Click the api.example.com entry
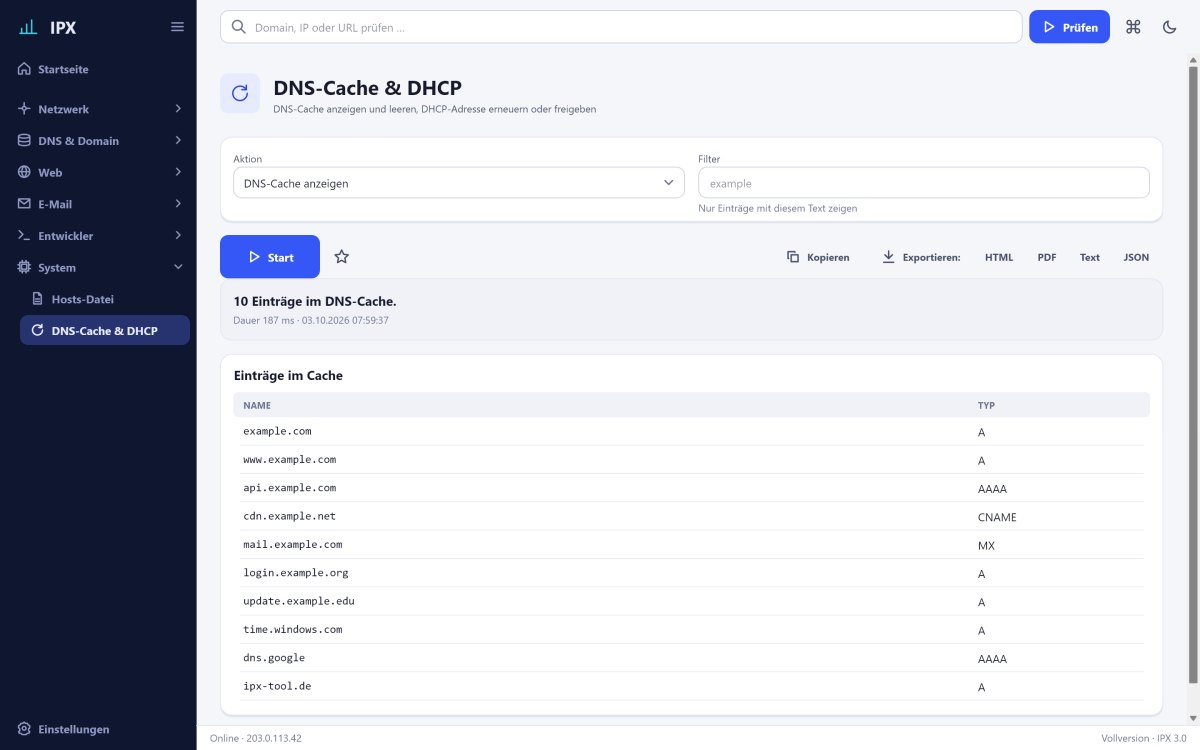 point(290,488)
